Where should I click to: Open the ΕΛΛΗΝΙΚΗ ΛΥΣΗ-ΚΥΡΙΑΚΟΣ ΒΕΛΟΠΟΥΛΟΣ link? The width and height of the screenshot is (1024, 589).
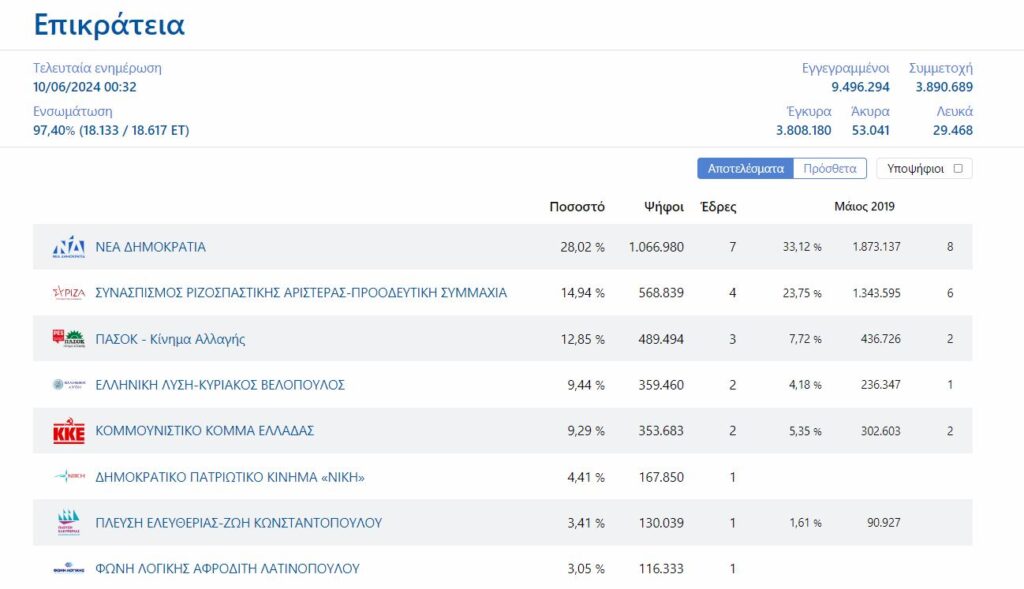(x=219, y=385)
